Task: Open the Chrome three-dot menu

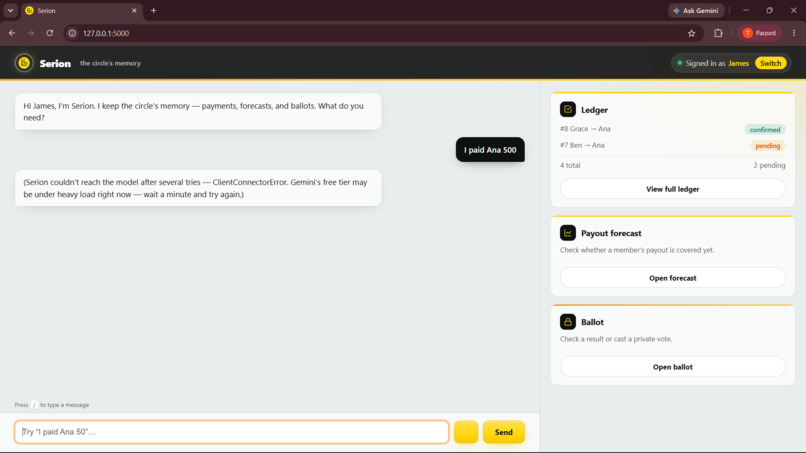Action: [794, 33]
